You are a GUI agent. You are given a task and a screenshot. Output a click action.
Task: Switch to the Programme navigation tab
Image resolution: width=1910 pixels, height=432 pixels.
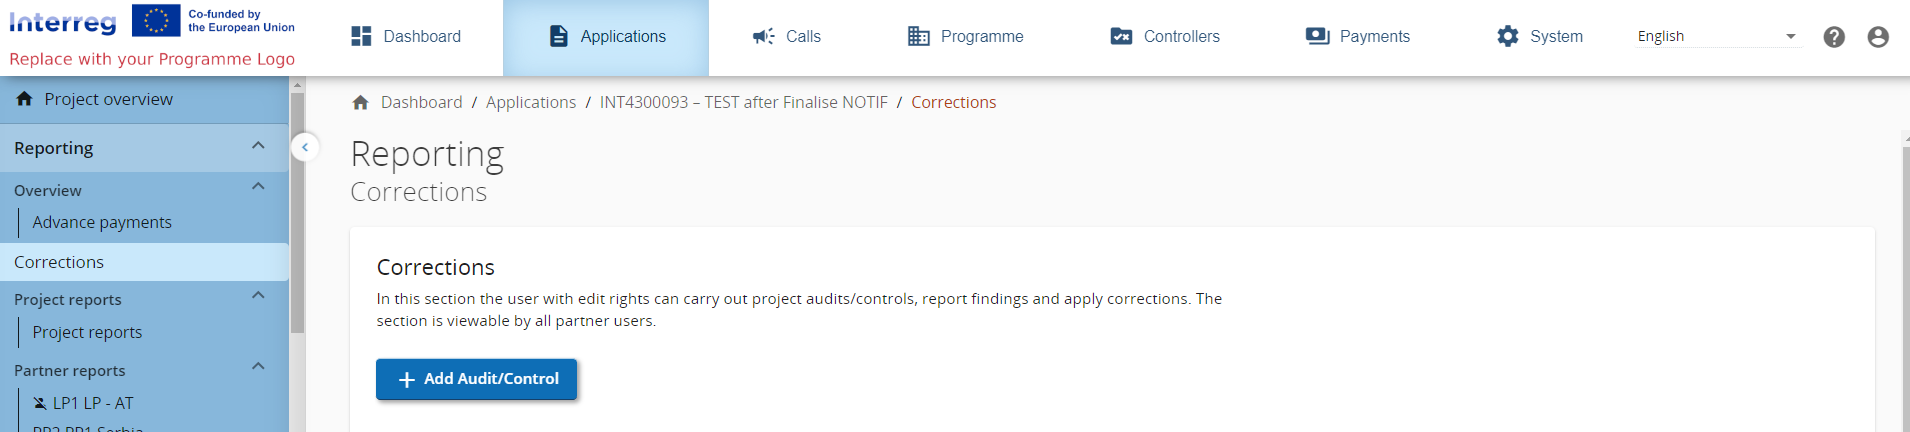[966, 37]
